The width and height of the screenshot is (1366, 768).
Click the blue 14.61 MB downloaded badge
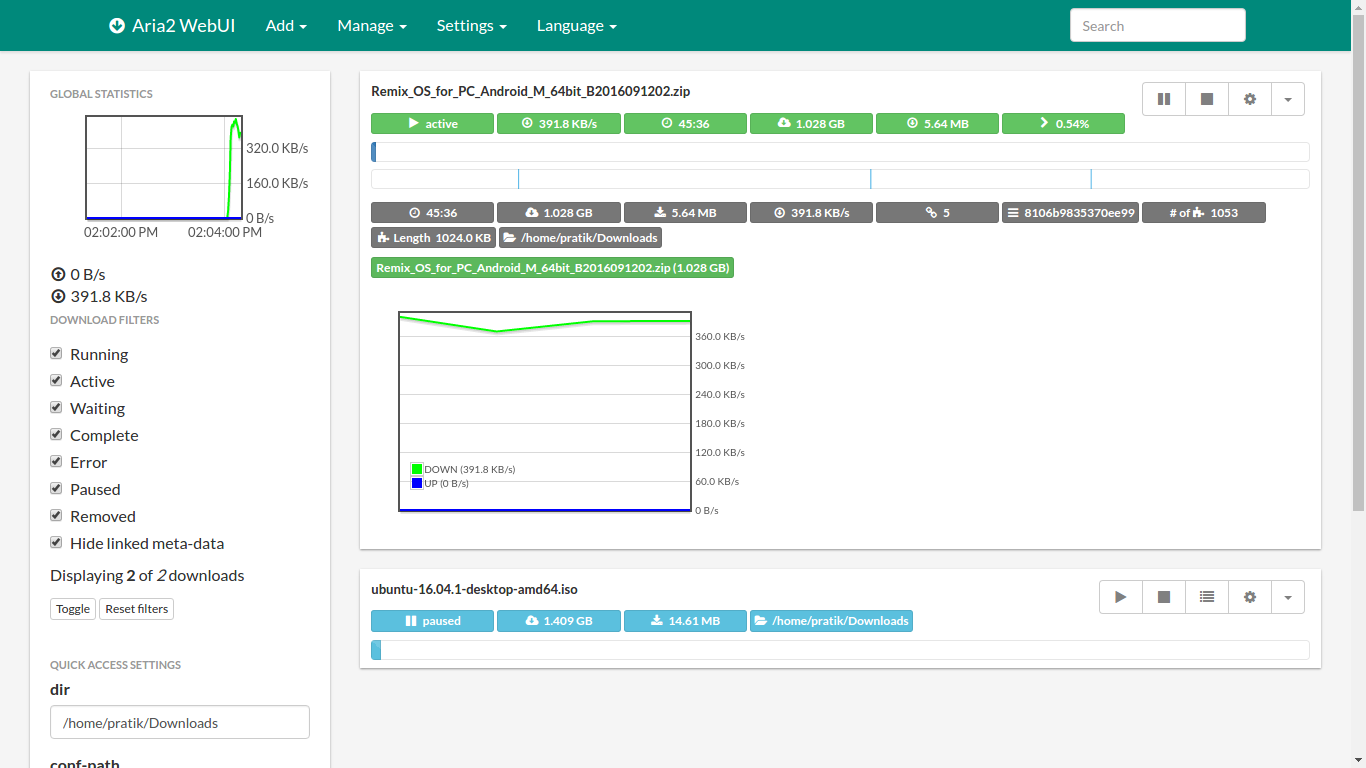coord(685,621)
